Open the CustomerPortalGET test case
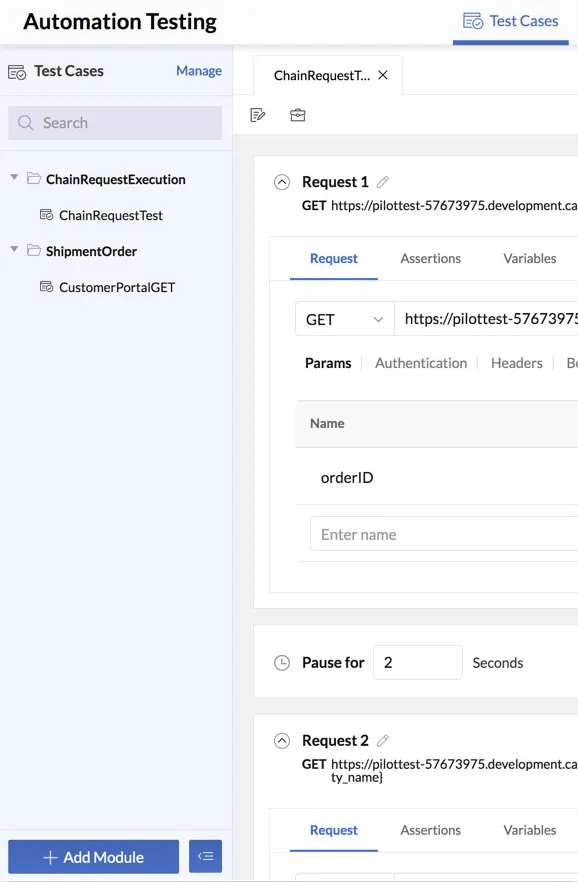The image size is (578, 882). 117,287
